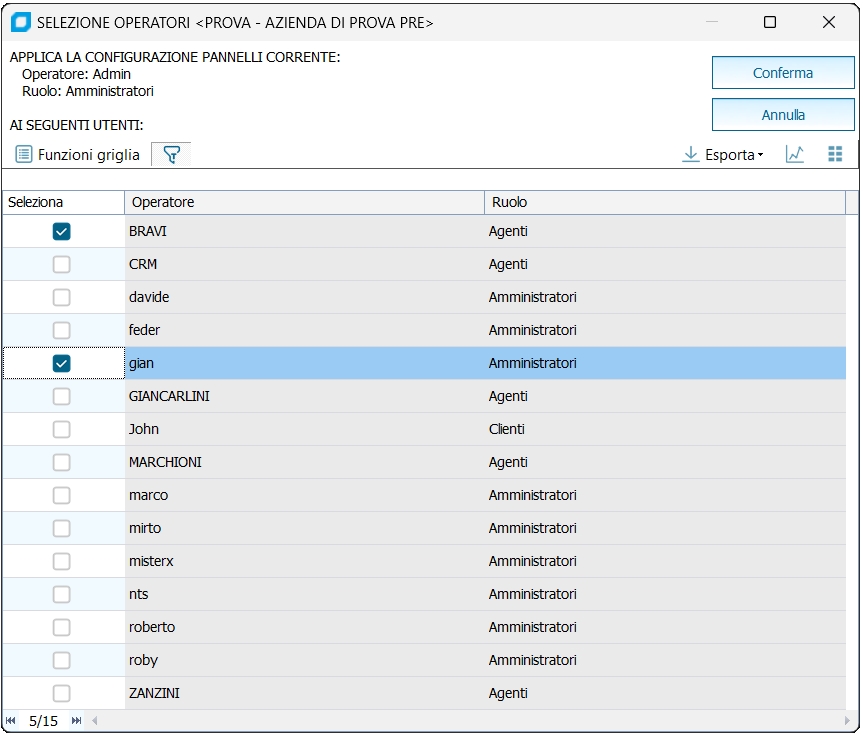Open the Funzioni griglia menu
The height and width of the screenshot is (734, 863).
[x=78, y=155]
